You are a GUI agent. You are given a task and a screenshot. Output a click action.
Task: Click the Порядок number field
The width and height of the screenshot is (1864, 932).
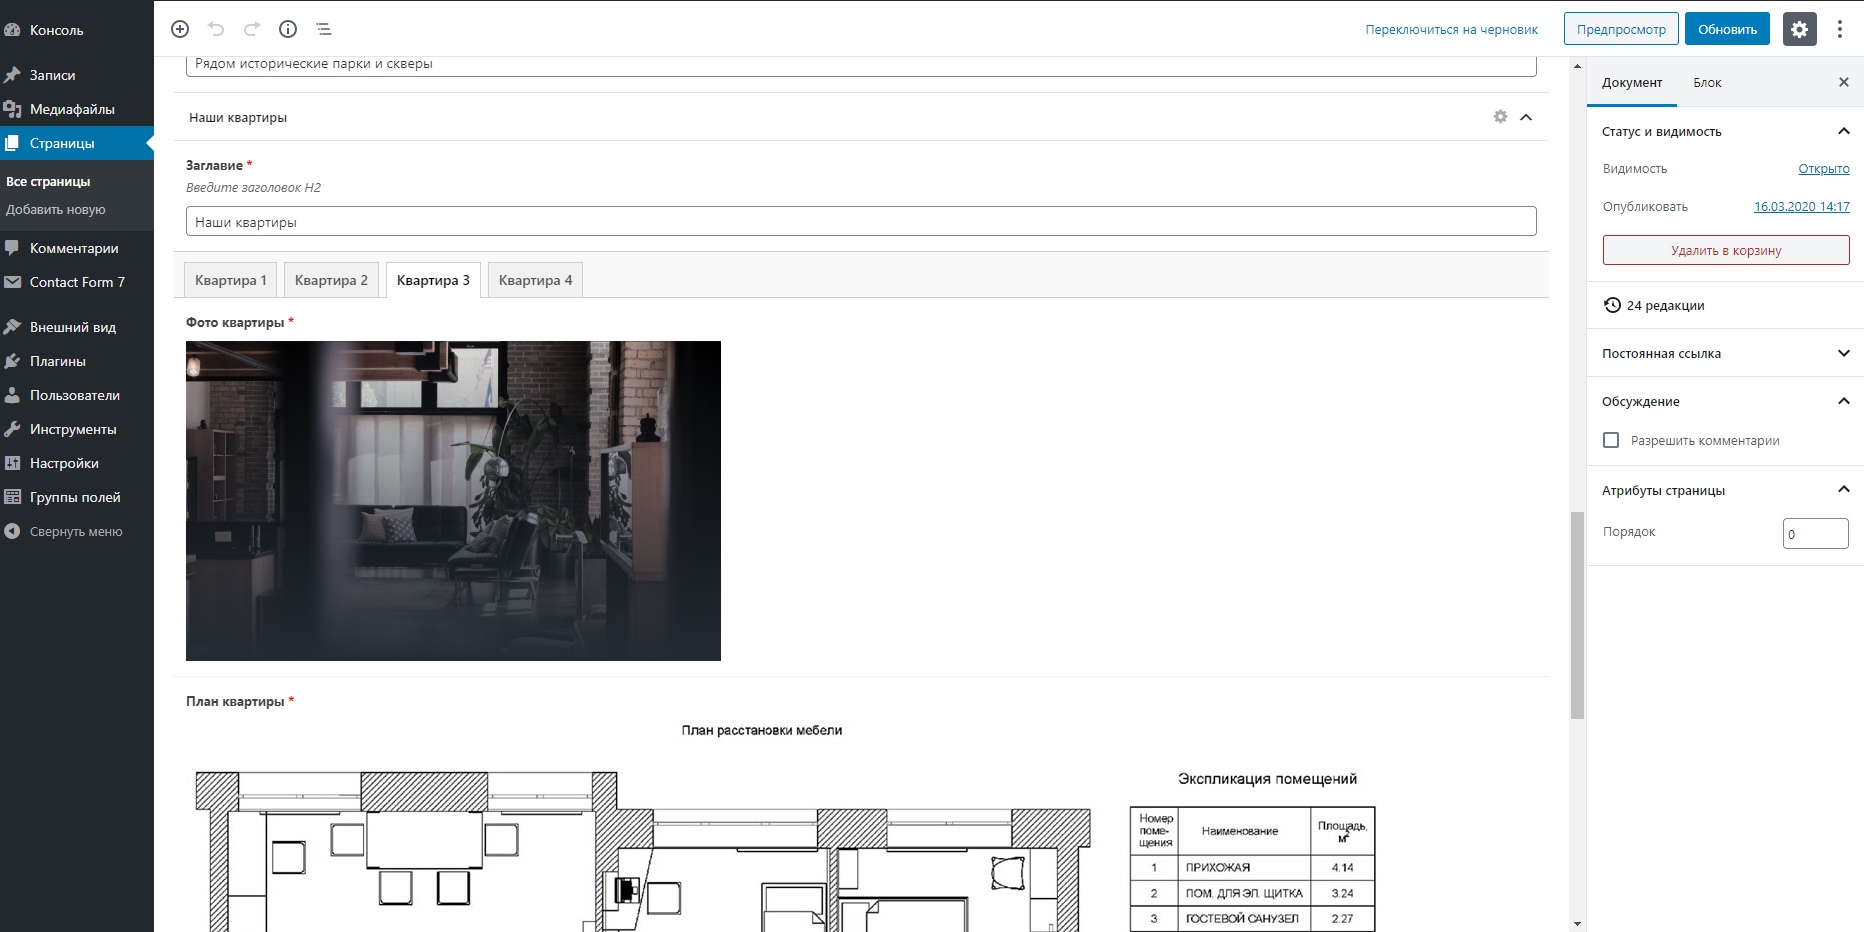click(x=1815, y=533)
